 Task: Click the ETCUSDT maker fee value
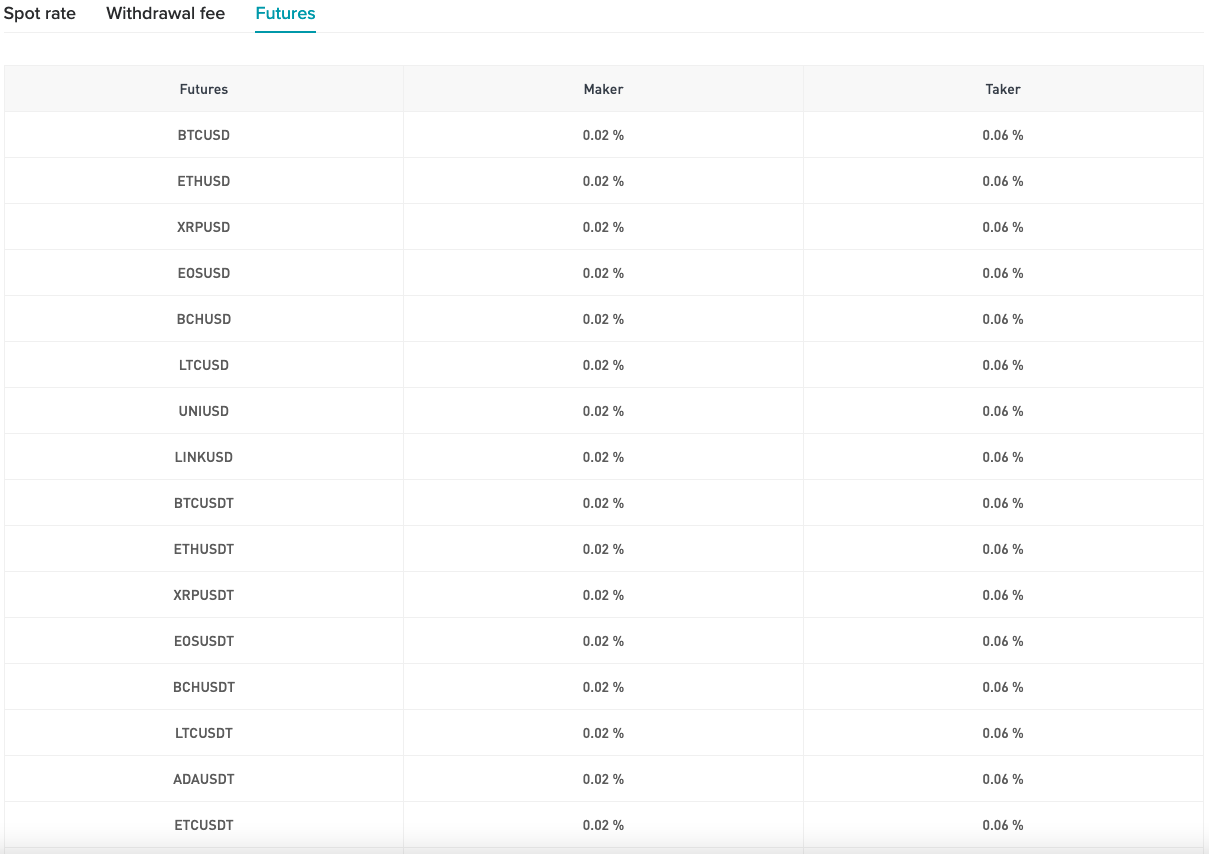pos(603,825)
